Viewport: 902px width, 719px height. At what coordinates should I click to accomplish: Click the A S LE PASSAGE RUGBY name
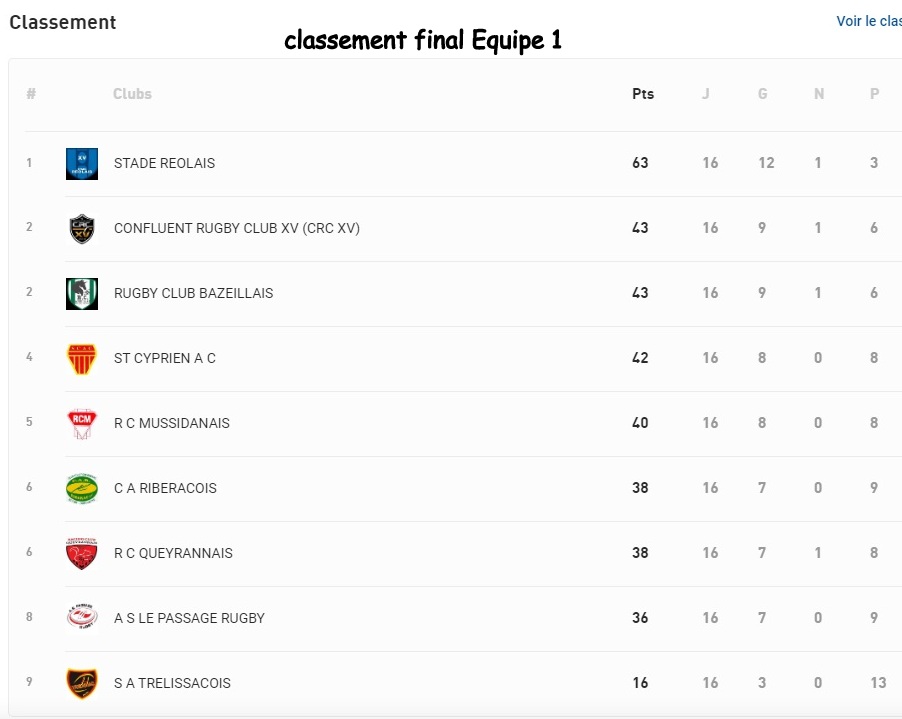click(189, 618)
